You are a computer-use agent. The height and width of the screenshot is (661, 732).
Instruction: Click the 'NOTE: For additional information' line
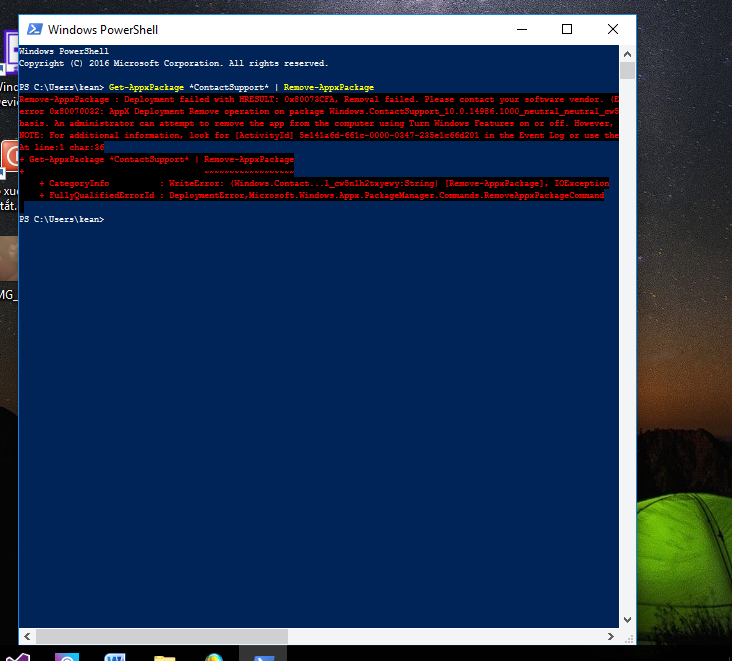[x=319, y=135]
